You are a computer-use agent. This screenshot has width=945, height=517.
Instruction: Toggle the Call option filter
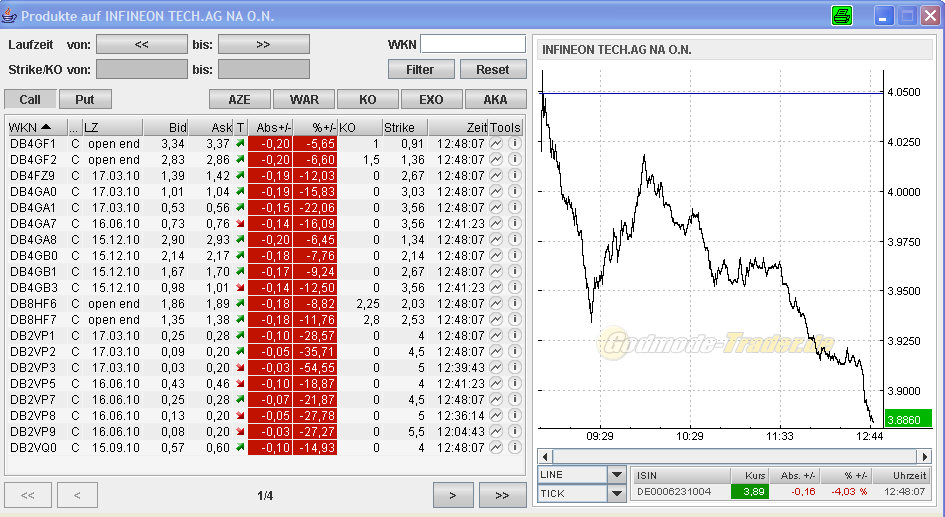[x=30, y=99]
